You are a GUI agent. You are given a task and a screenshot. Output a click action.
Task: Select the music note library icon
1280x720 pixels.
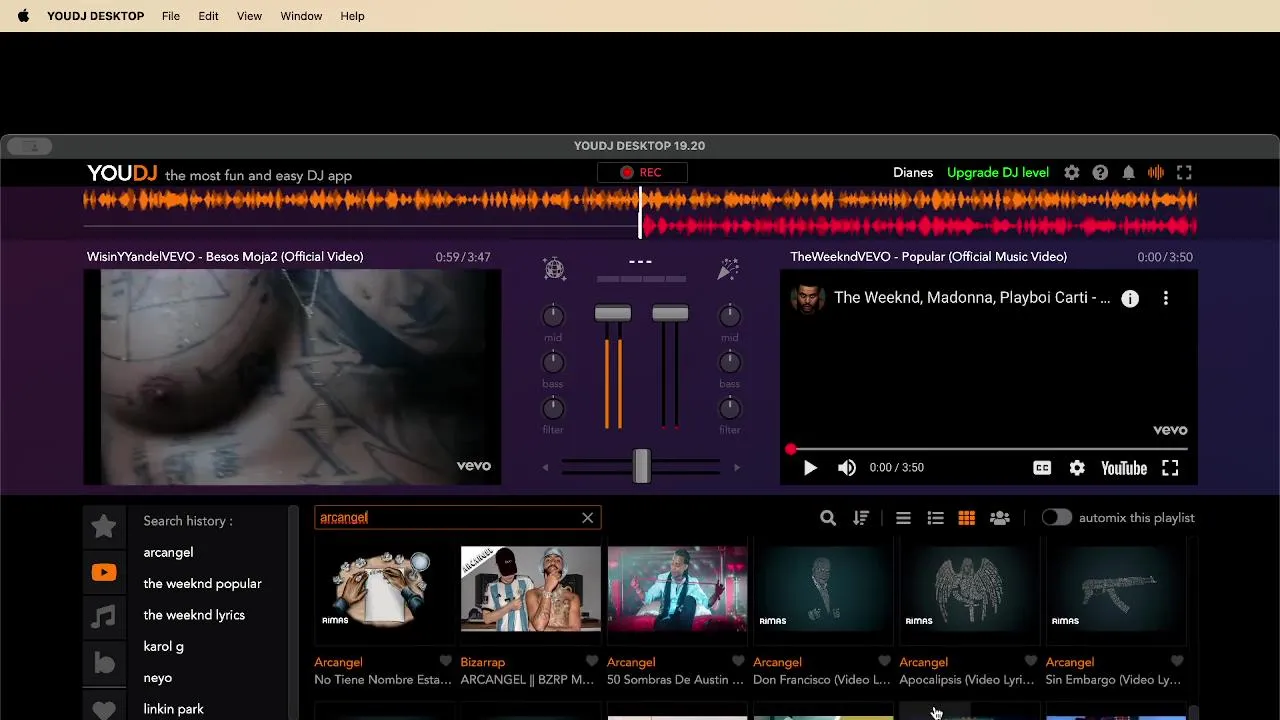[x=104, y=617]
